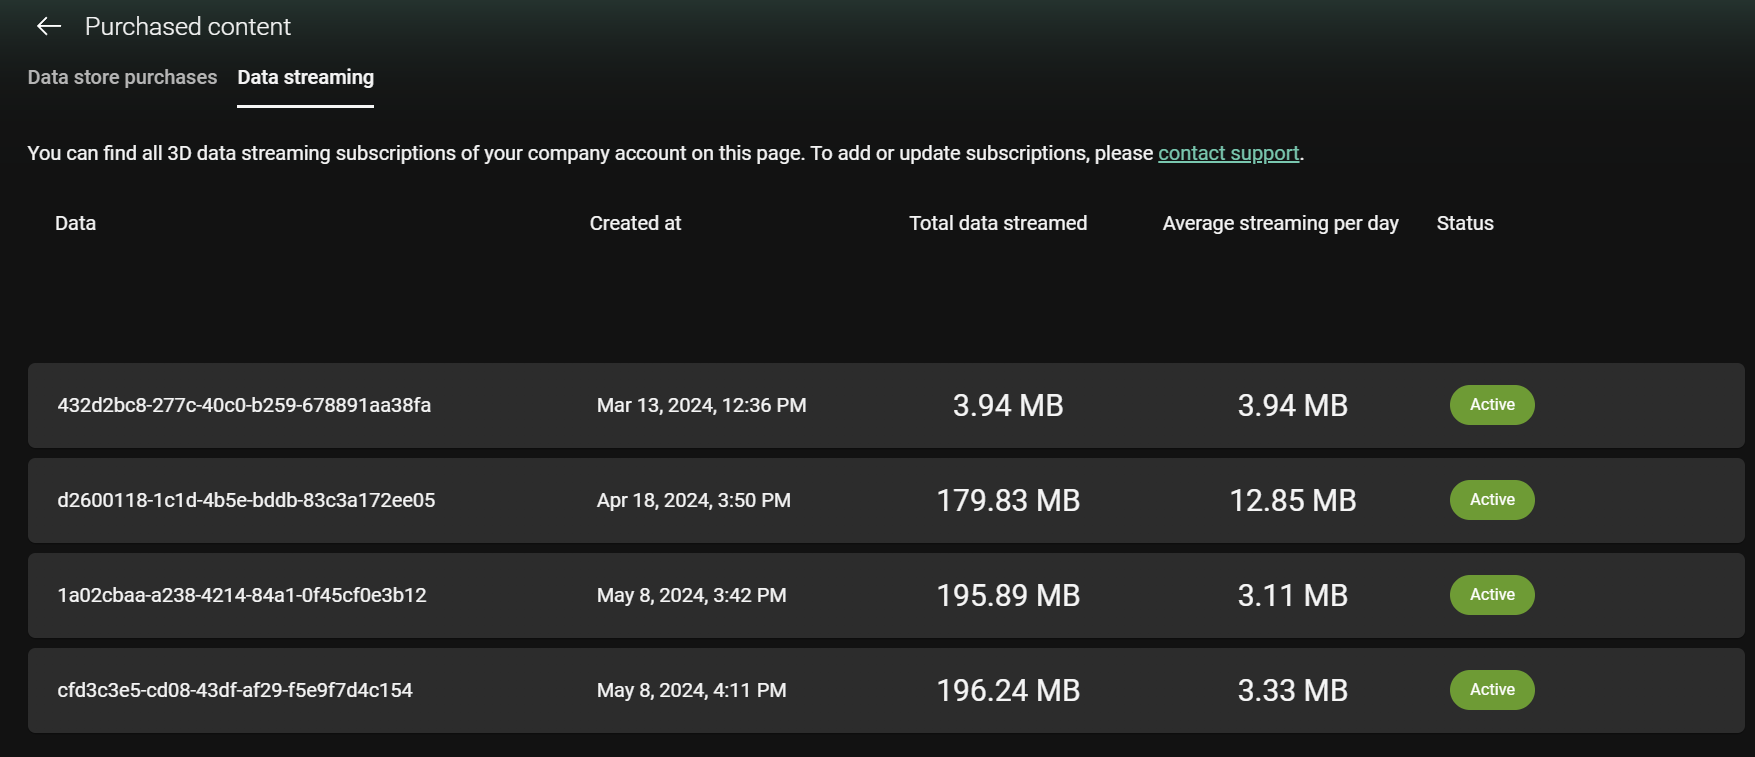Click Active badge for Mar 13 subscription
Image resolution: width=1755 pixels, height=757 pixels.
click(x=1491, y=405)
